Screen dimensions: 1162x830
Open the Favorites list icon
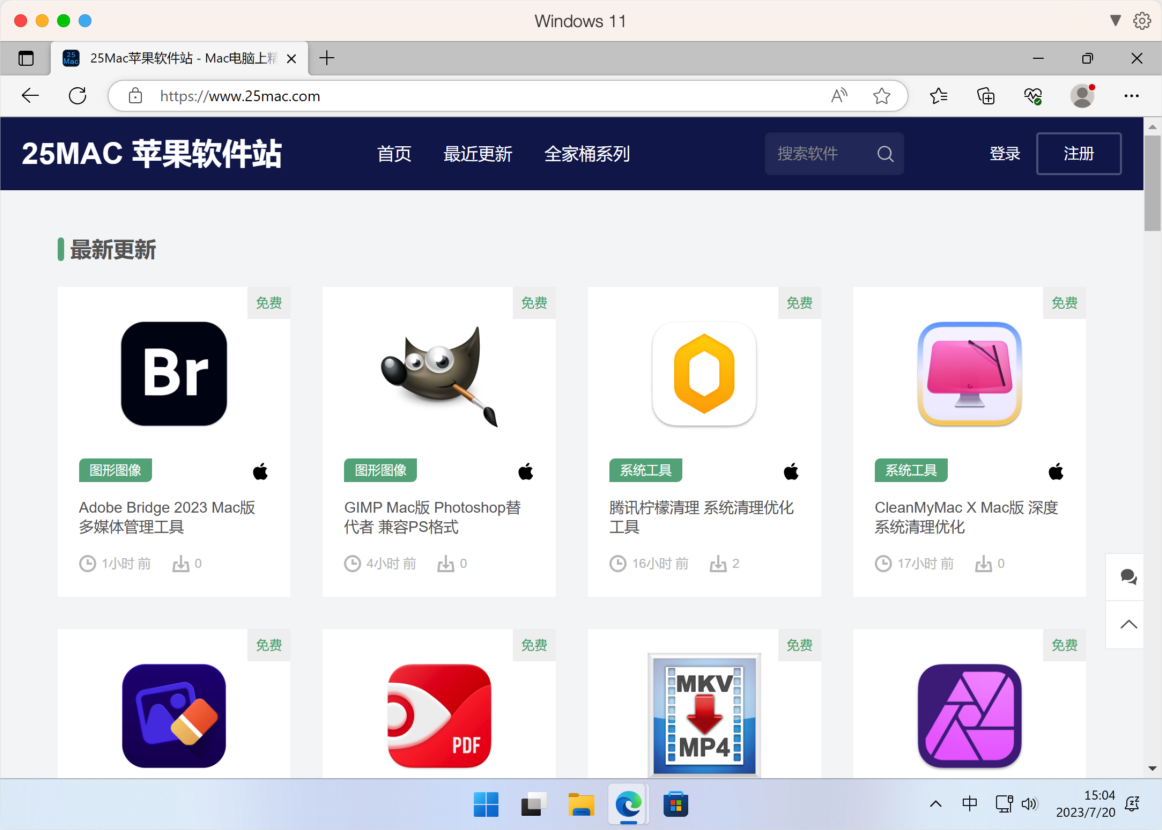click(939, 96)
